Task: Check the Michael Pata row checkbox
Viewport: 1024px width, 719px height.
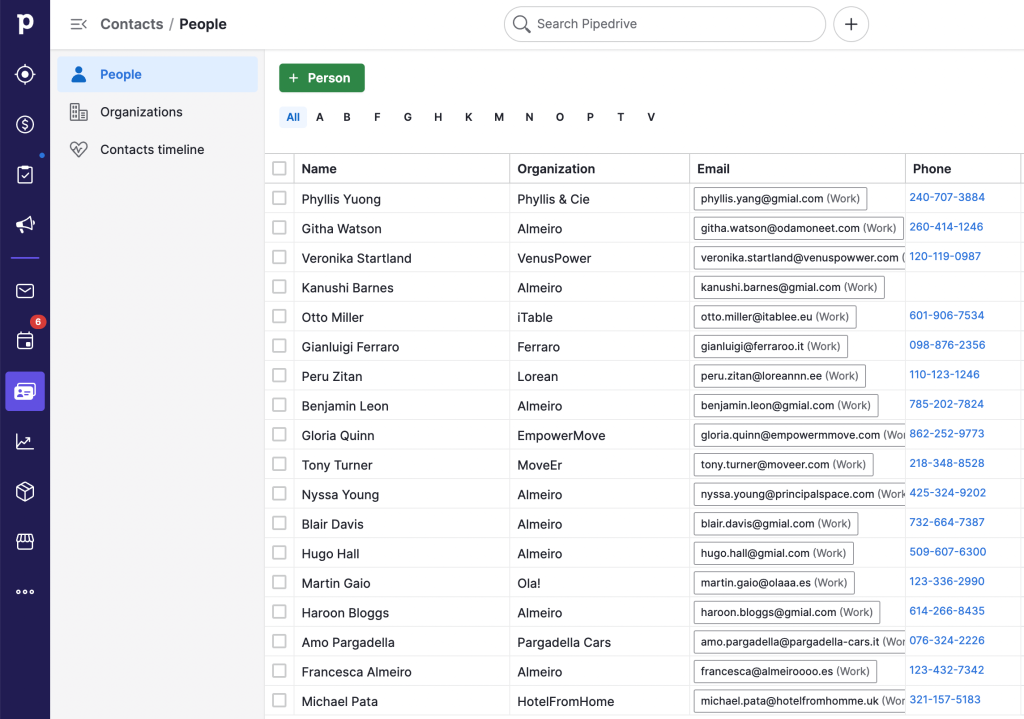Action: pos(279,700)
